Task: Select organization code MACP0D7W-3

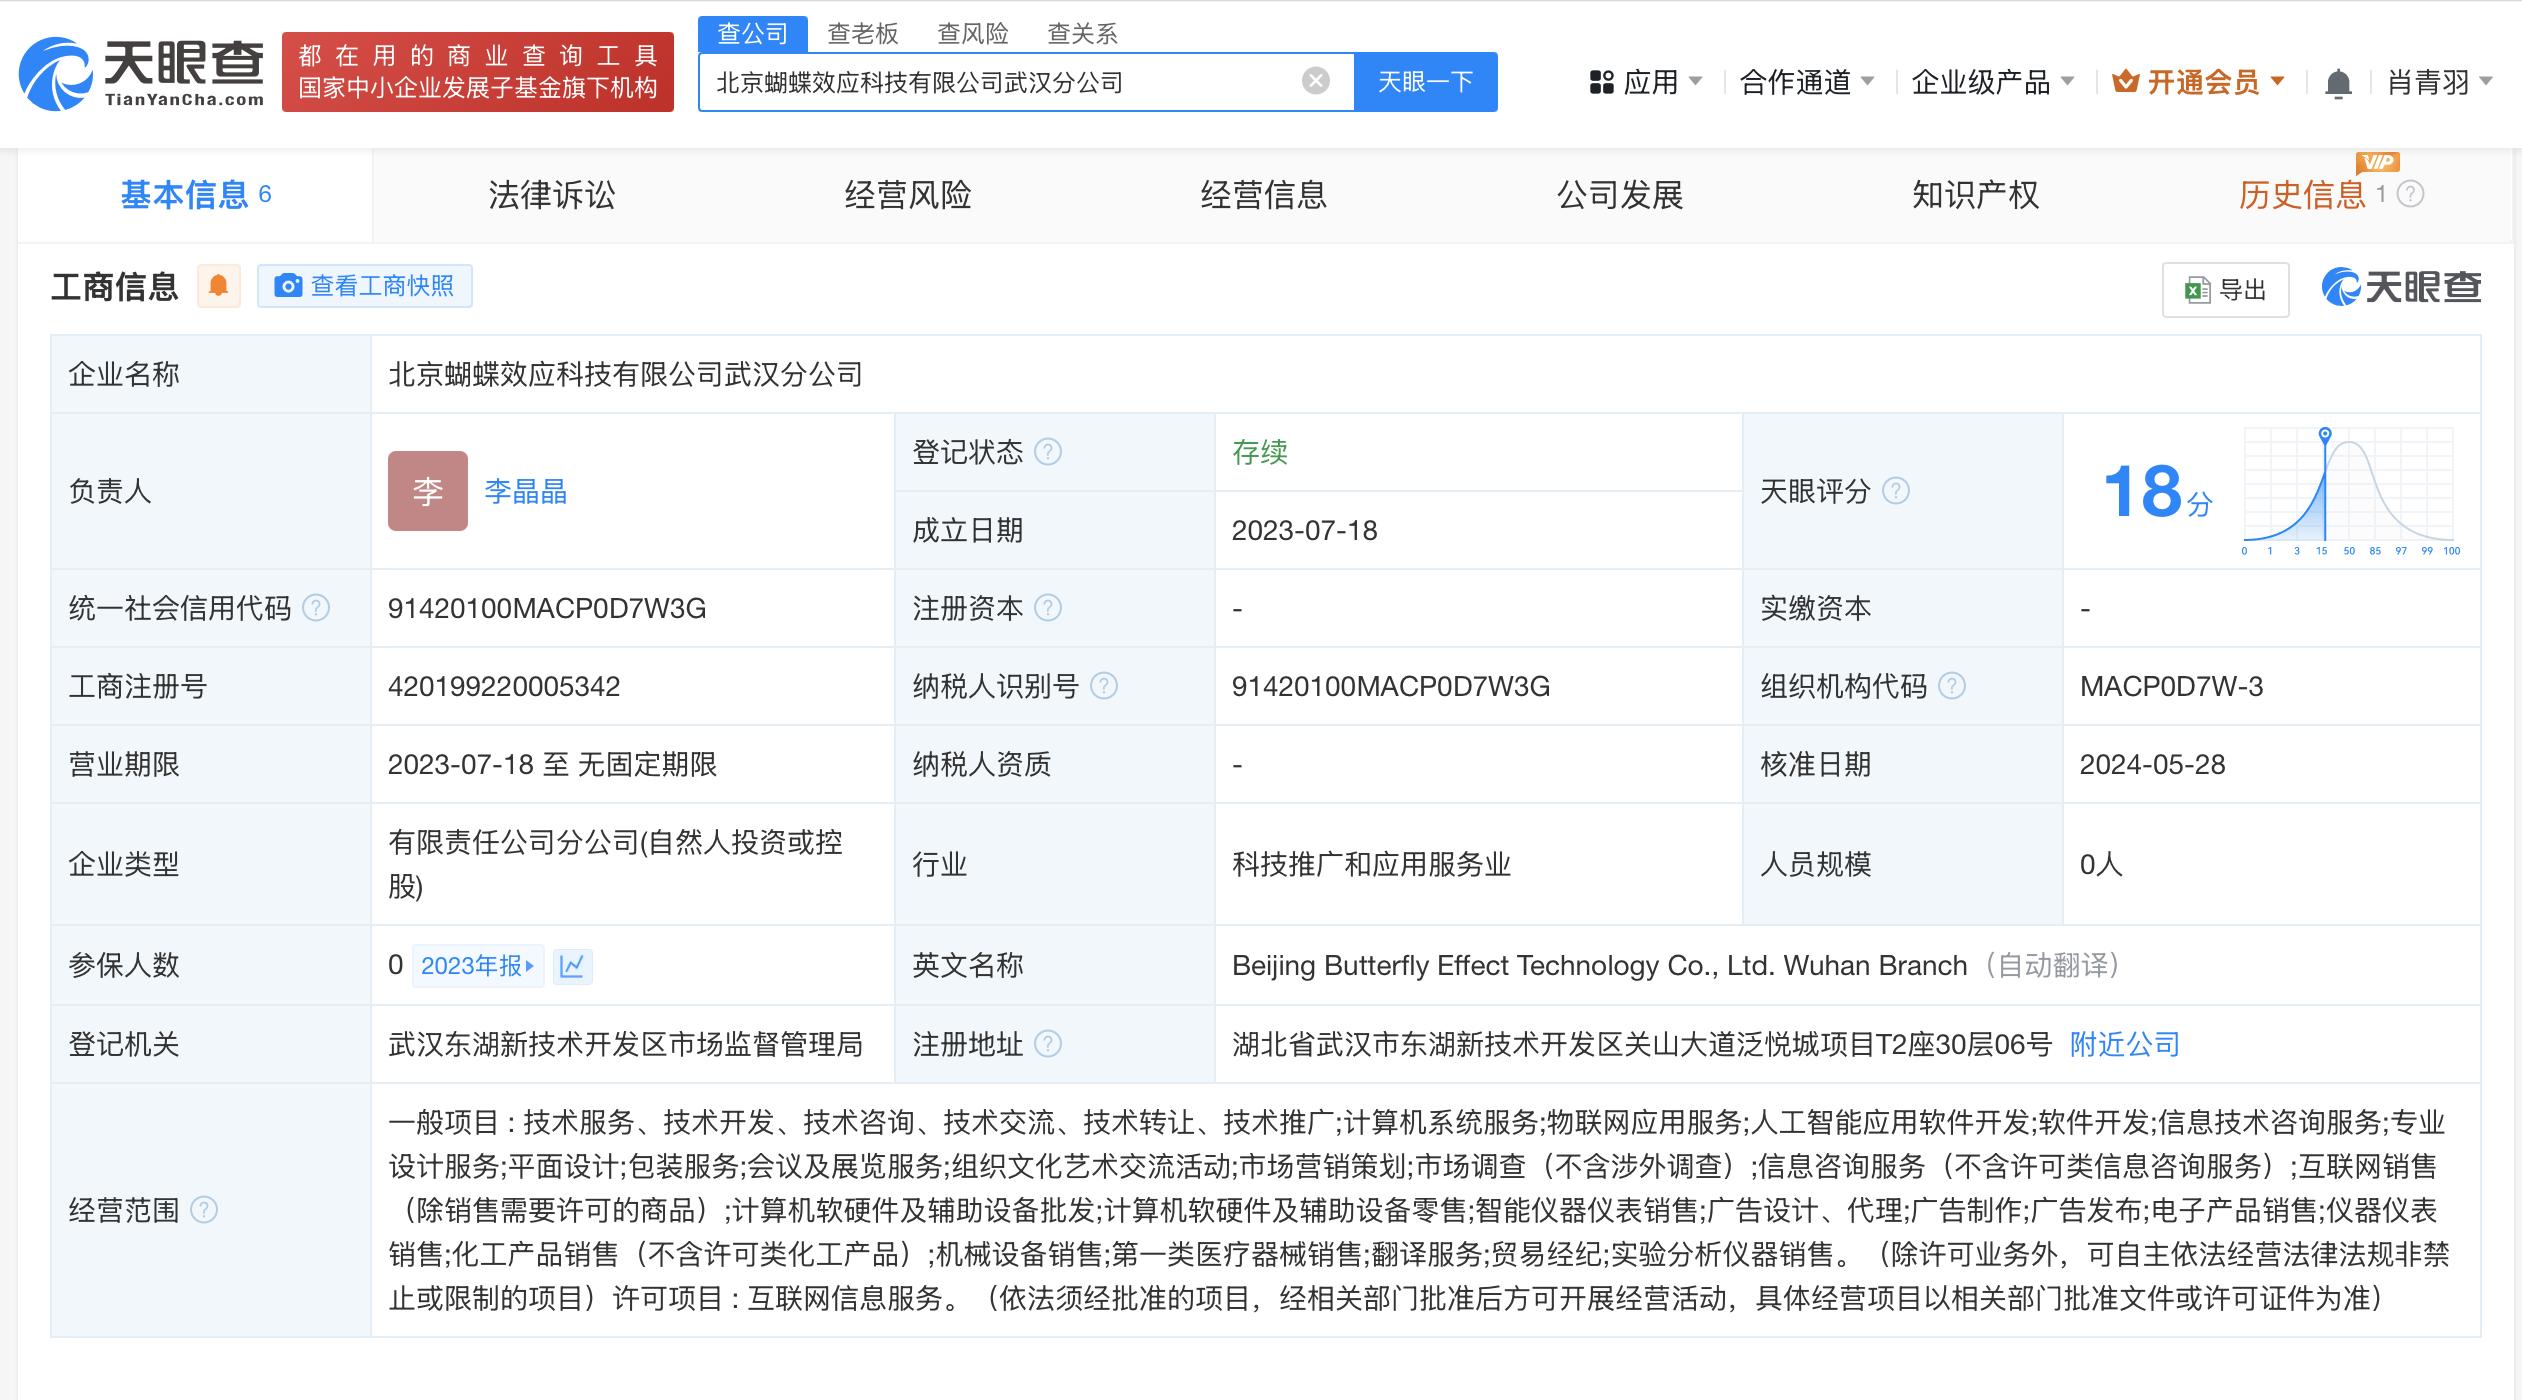Action: click(x=2171, y=686)
